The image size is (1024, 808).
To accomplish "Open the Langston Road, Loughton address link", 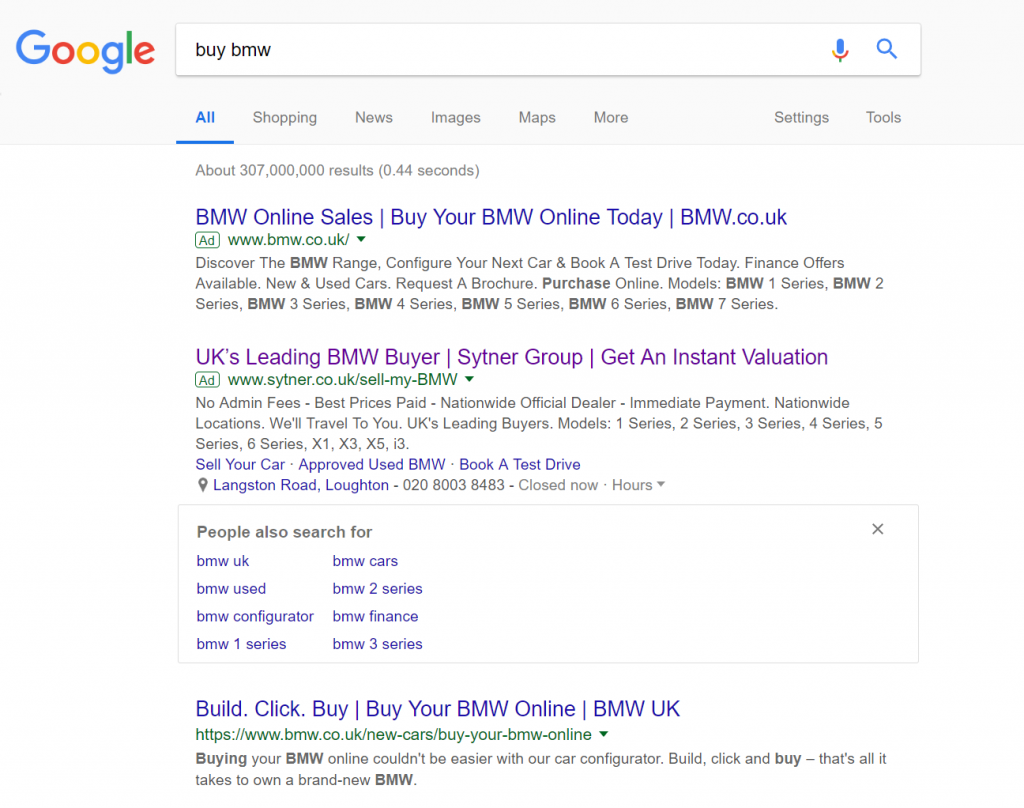I will pos(300,485).
